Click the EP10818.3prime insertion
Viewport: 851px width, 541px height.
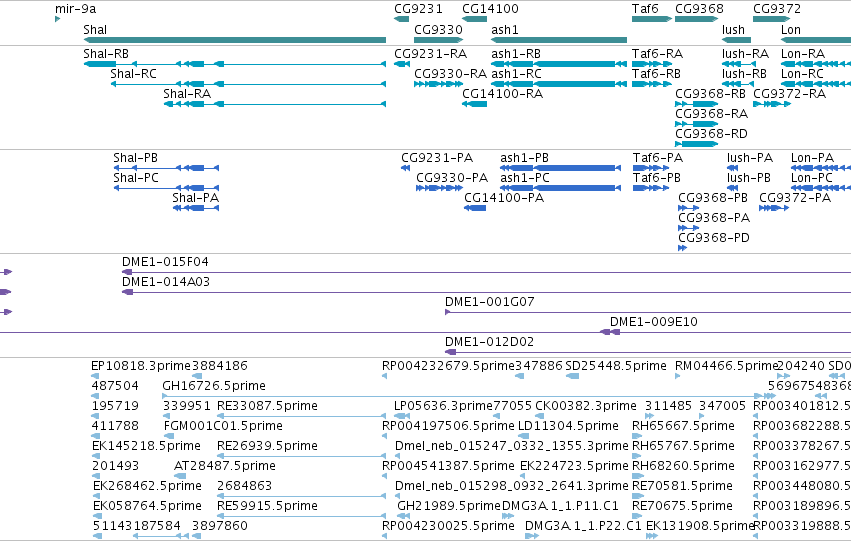click(95, 376)
